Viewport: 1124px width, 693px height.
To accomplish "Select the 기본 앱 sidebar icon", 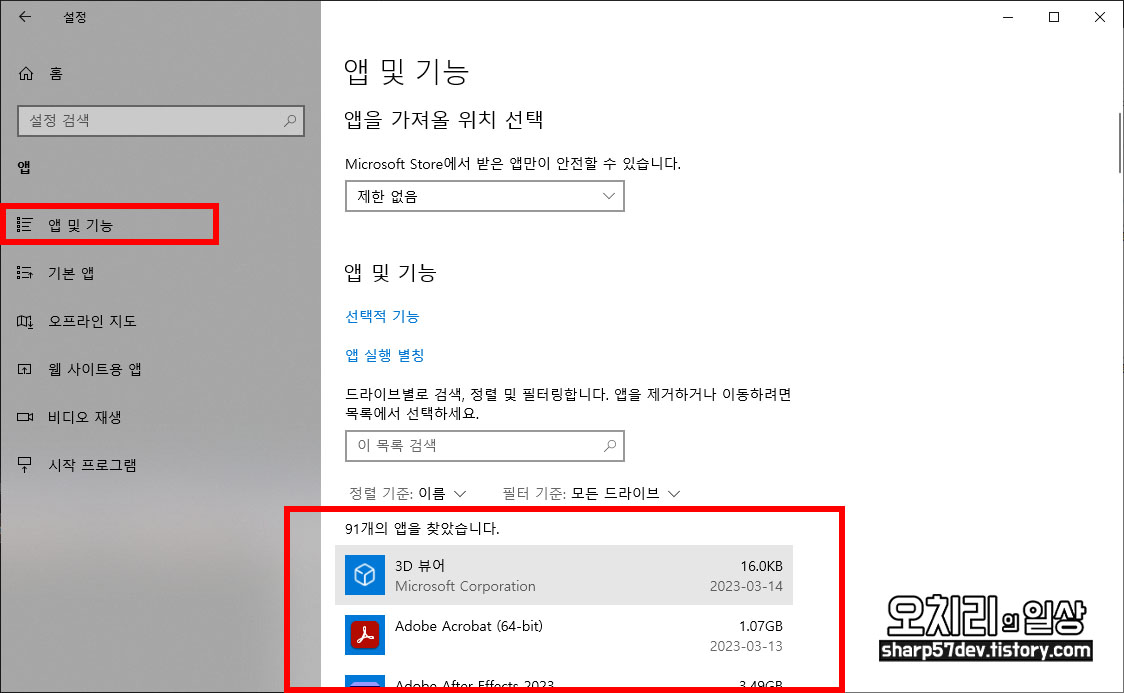I will click(24, 273).
